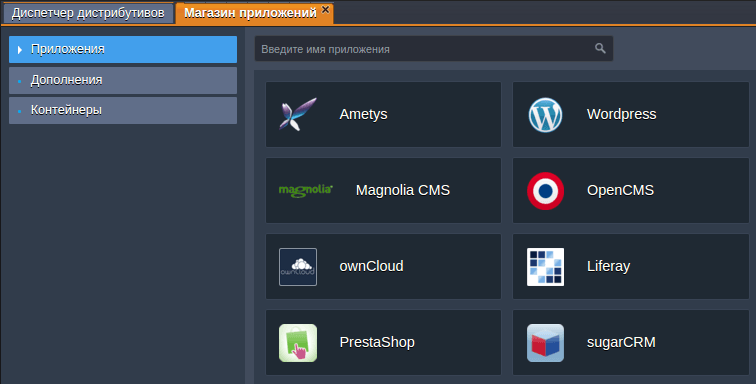Open the Приложения sidebar section
Image resolution: width=756 pixels, height=384 pixels.
point(123,49)
